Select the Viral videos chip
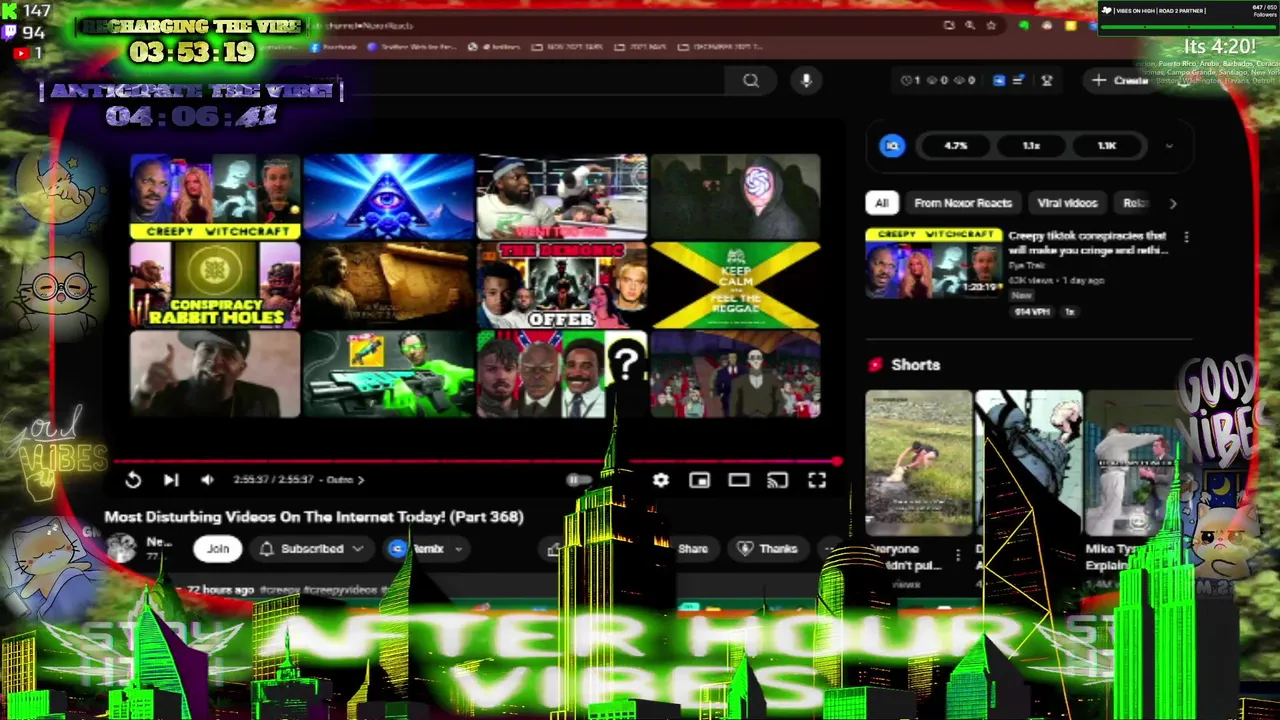Image resolution: width=1280 pixels, height=720 pixels. pyautogui.click(x=1067, y=203)
